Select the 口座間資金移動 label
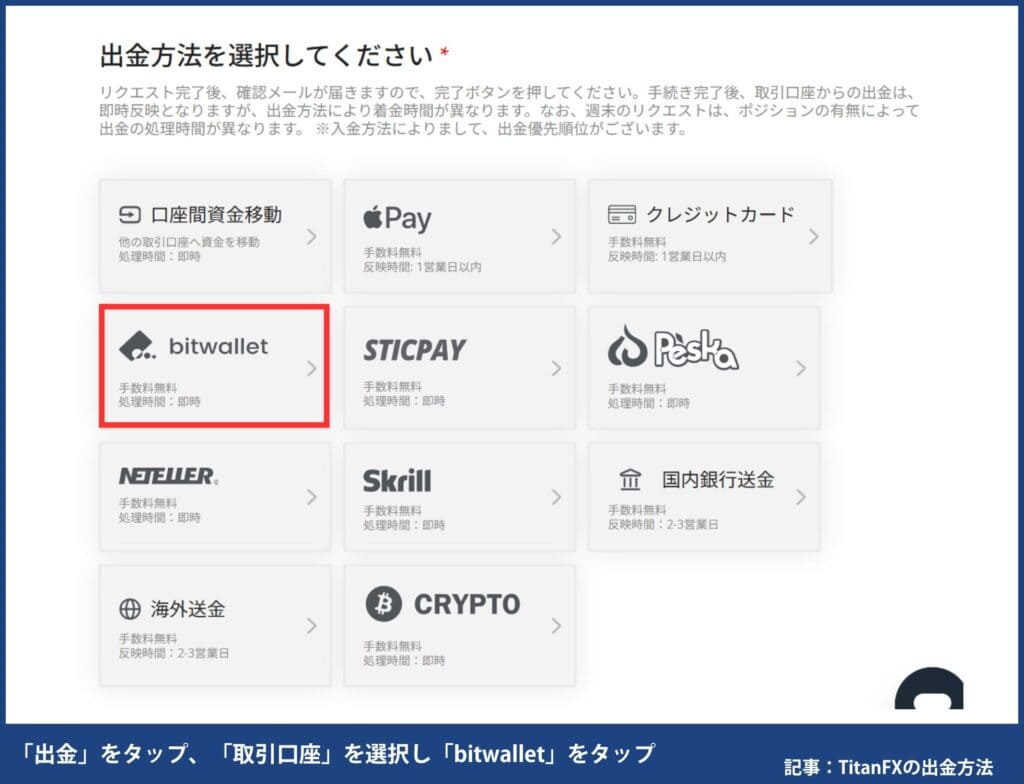Screen dimensions: 1024x784 (x=216, y=214)
